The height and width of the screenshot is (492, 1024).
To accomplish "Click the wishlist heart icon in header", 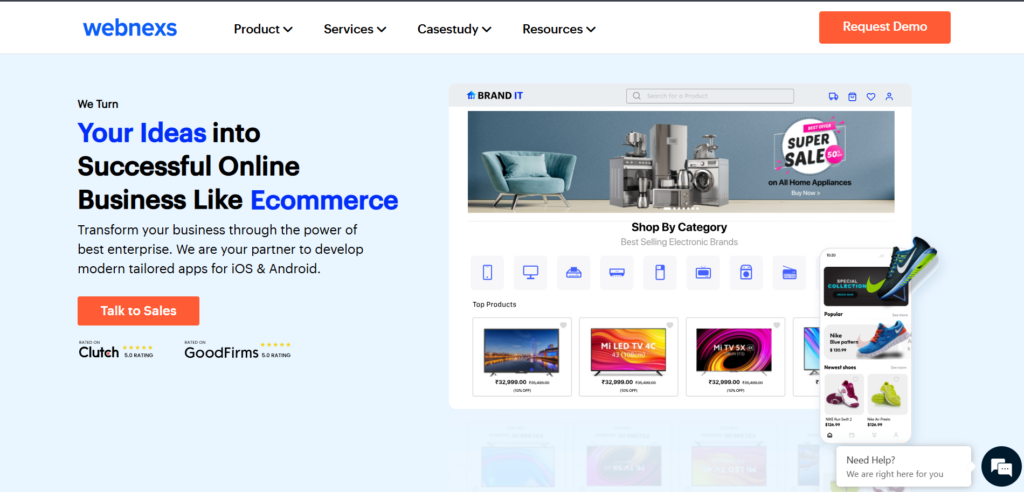I will (871, 97).
